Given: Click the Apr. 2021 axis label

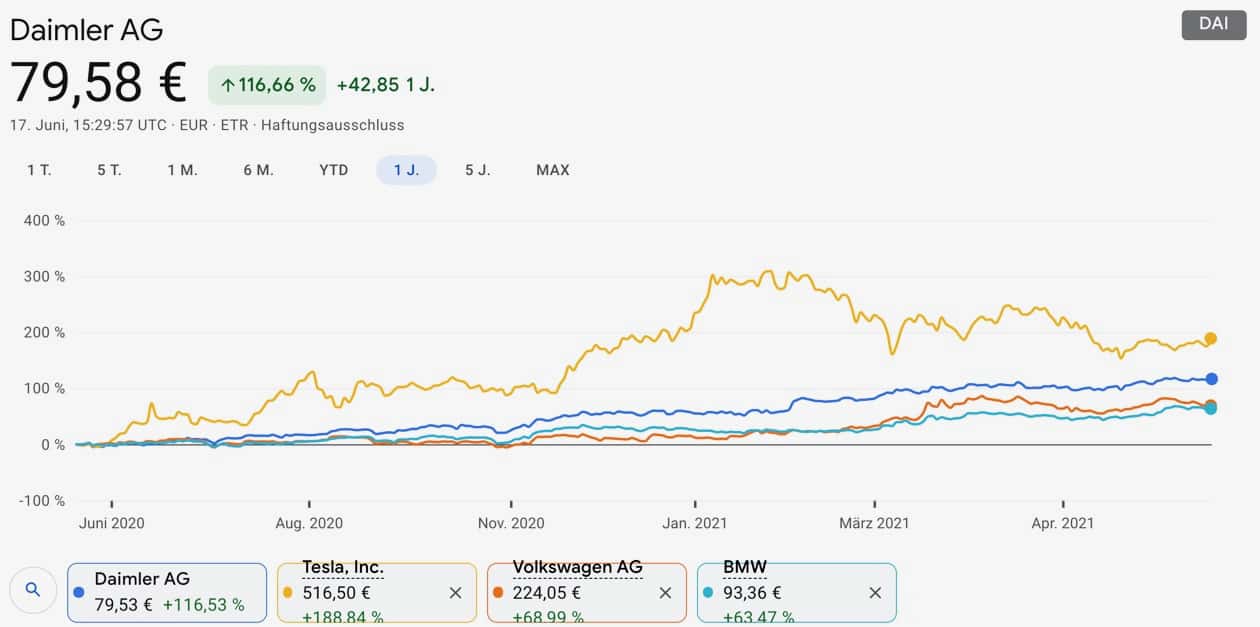Looking at the screenshot, I should click(x=1062, y=523).
